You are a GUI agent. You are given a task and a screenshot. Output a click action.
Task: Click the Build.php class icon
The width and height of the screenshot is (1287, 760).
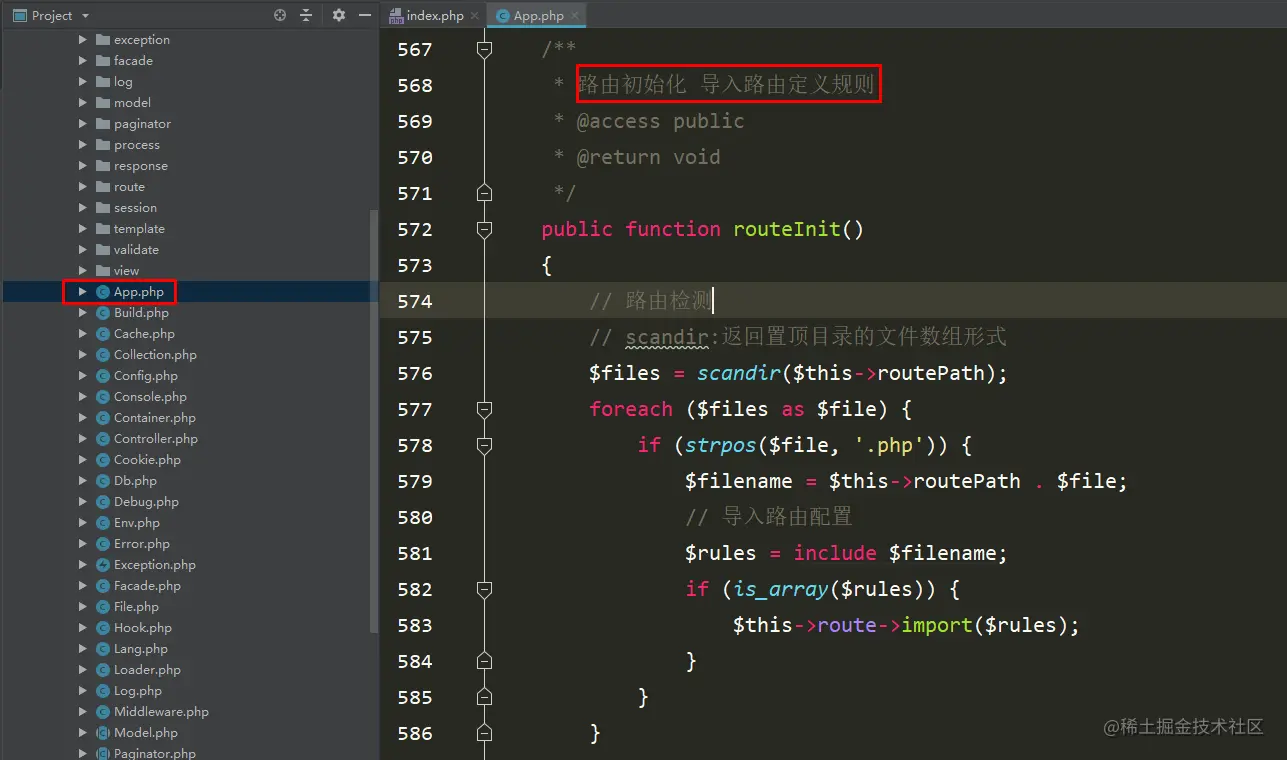point(103,313)
